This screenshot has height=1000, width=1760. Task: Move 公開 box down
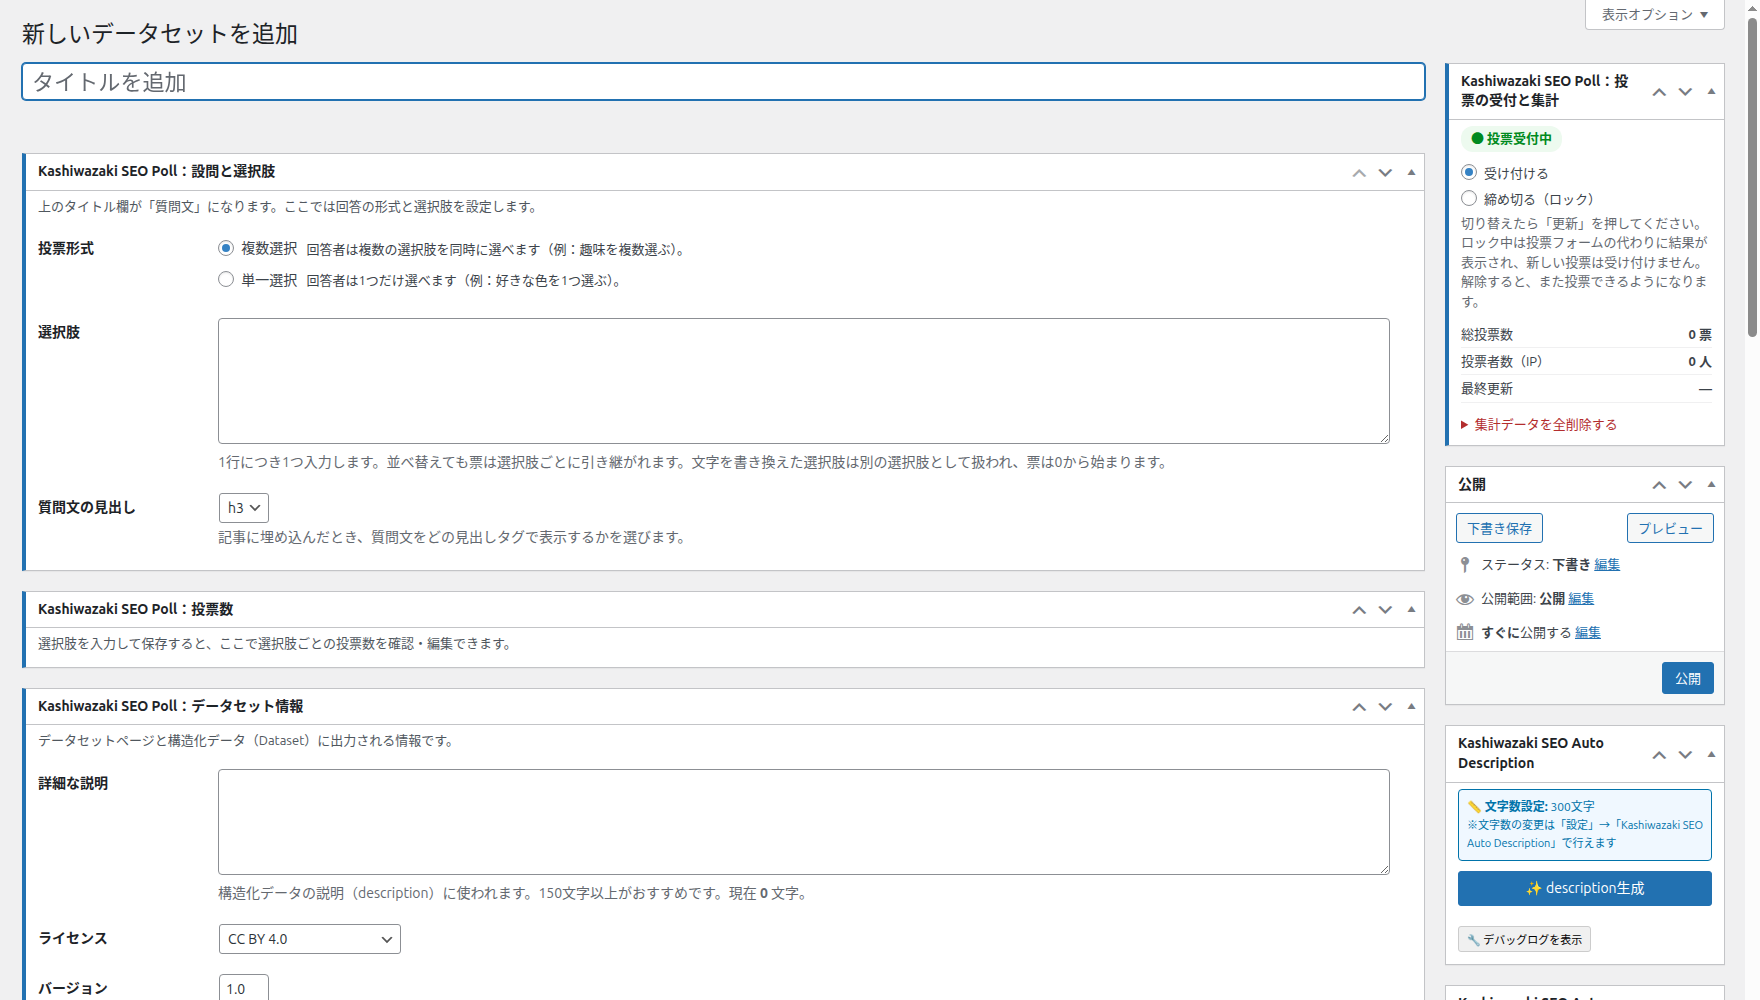(x=1685, y=484)
